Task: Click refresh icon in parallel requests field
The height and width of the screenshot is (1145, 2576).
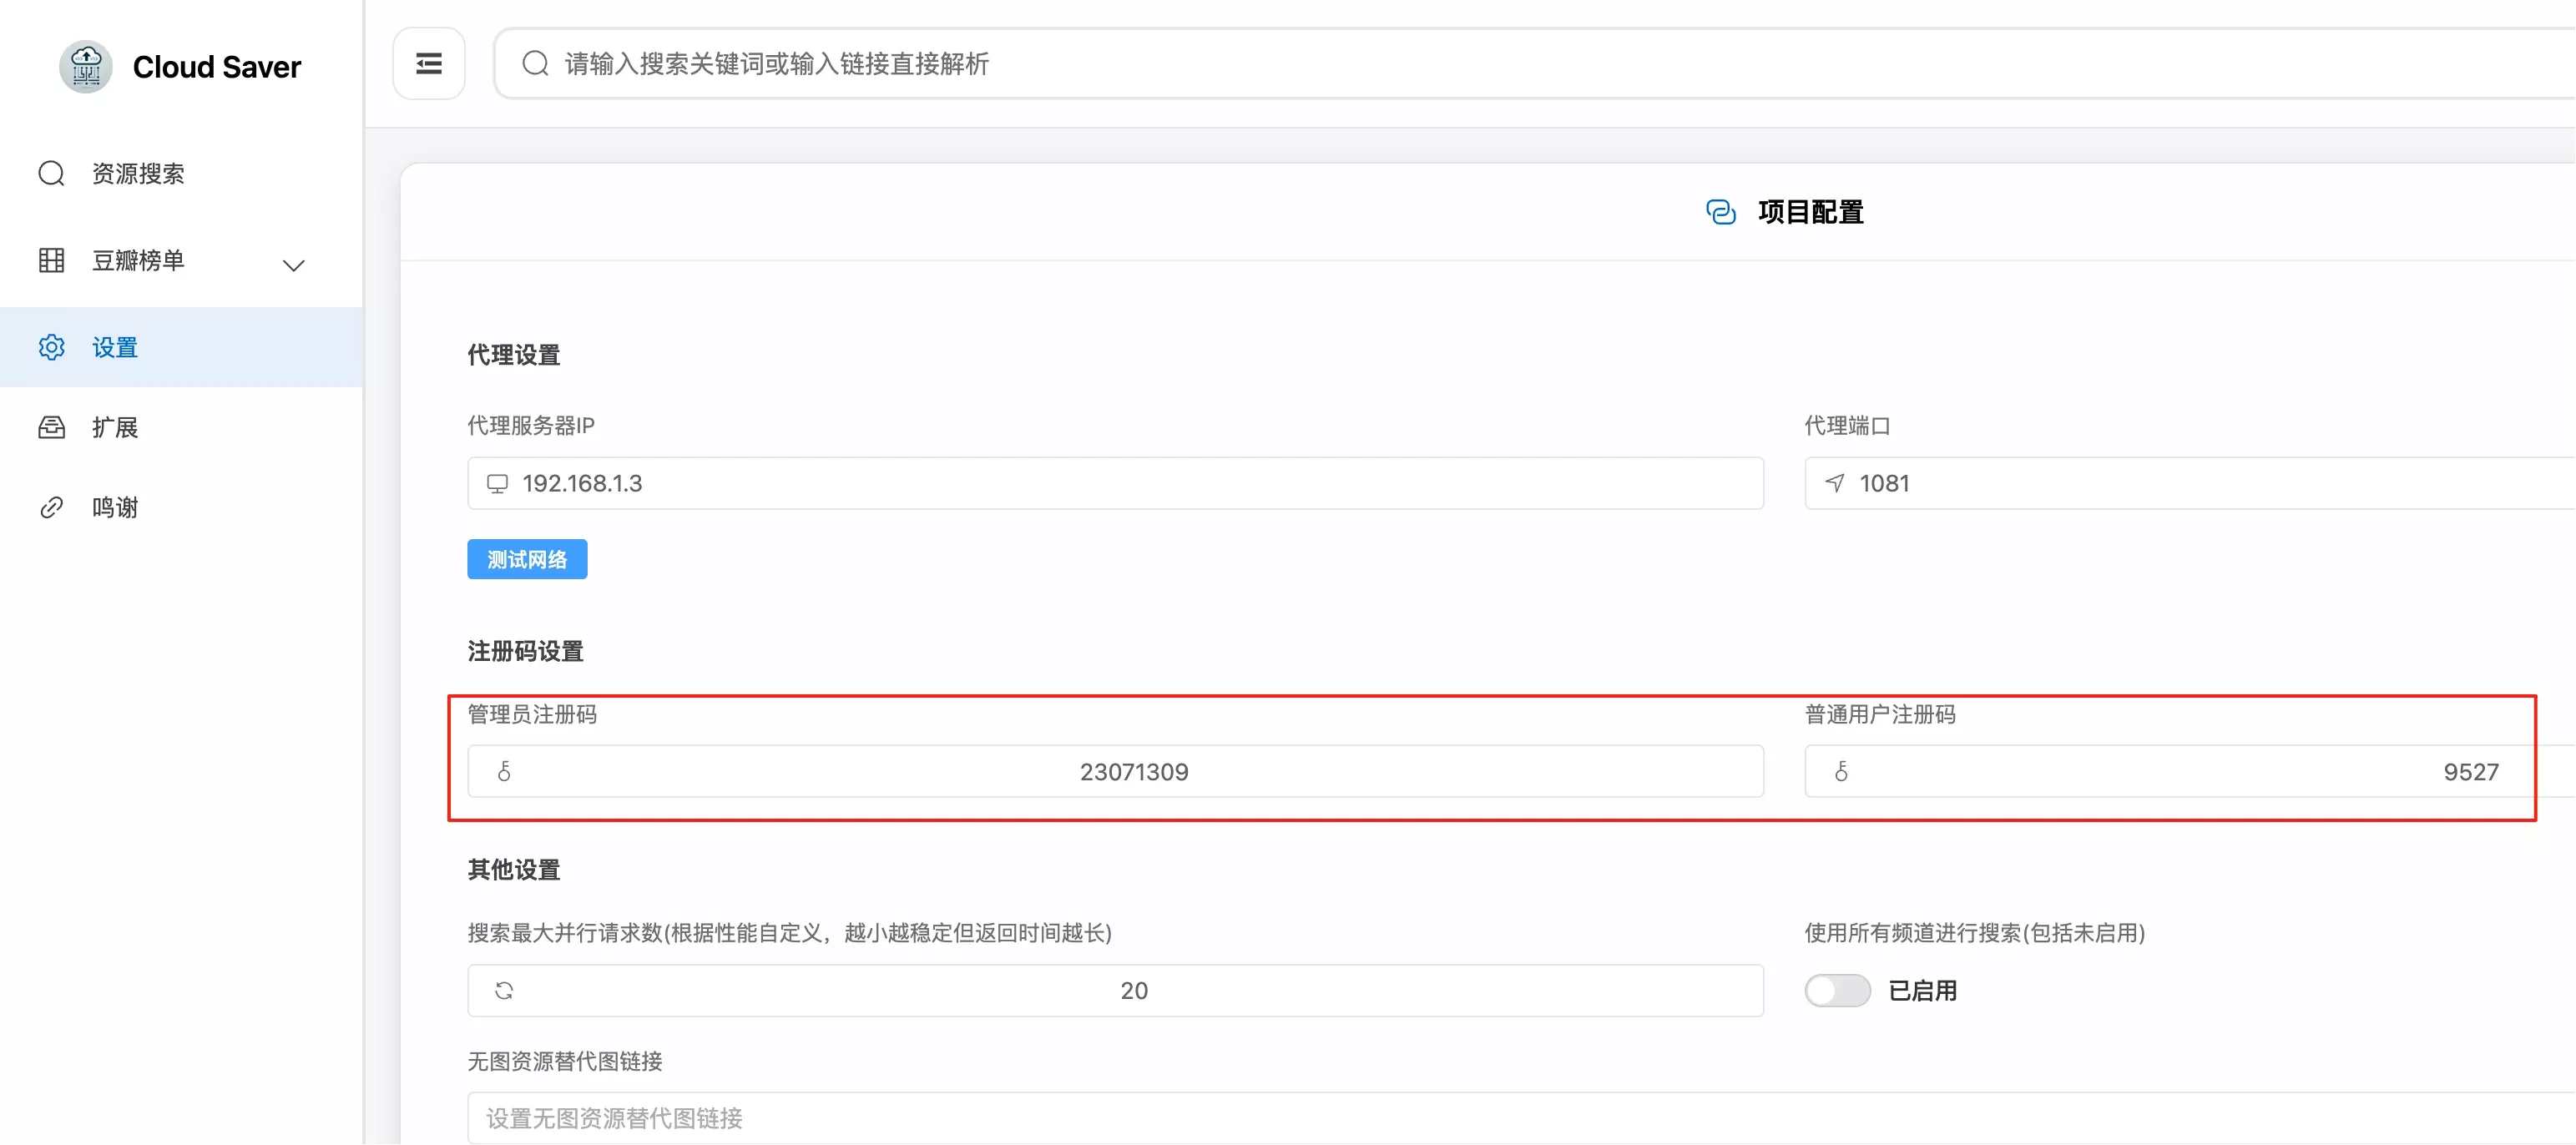Action: pos(504,991)
